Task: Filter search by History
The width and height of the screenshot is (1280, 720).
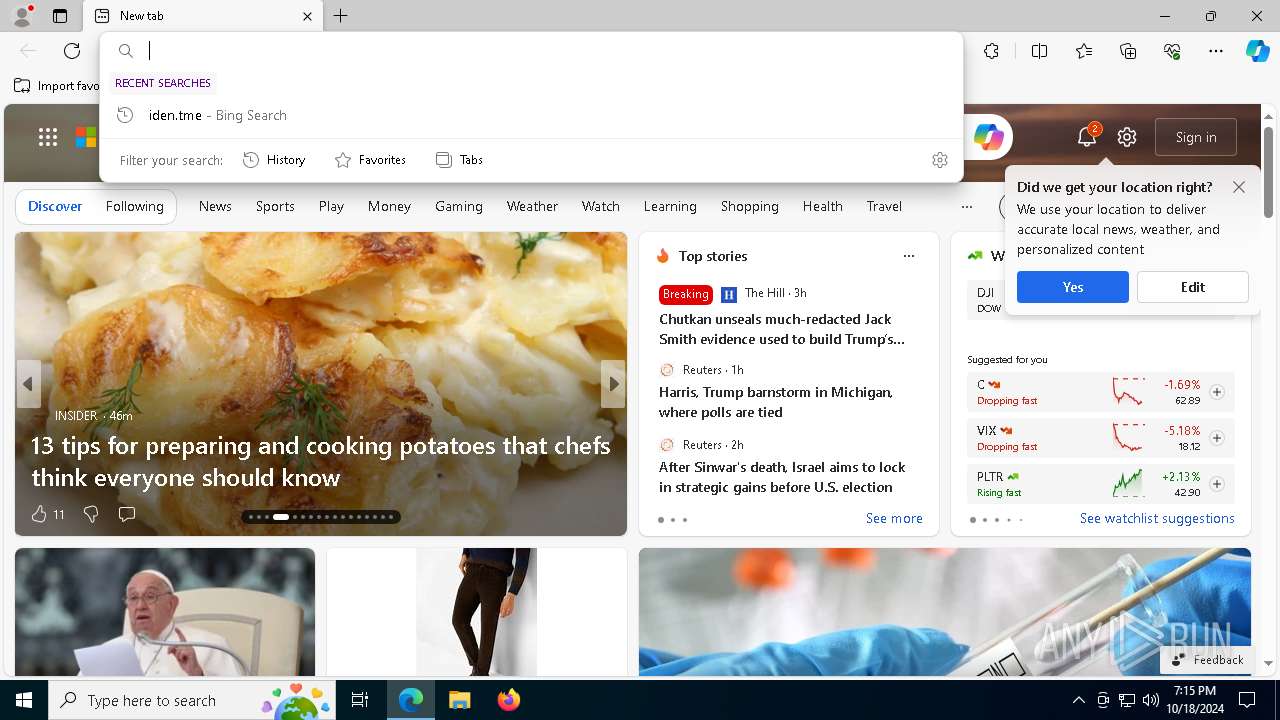Action: 274,160
